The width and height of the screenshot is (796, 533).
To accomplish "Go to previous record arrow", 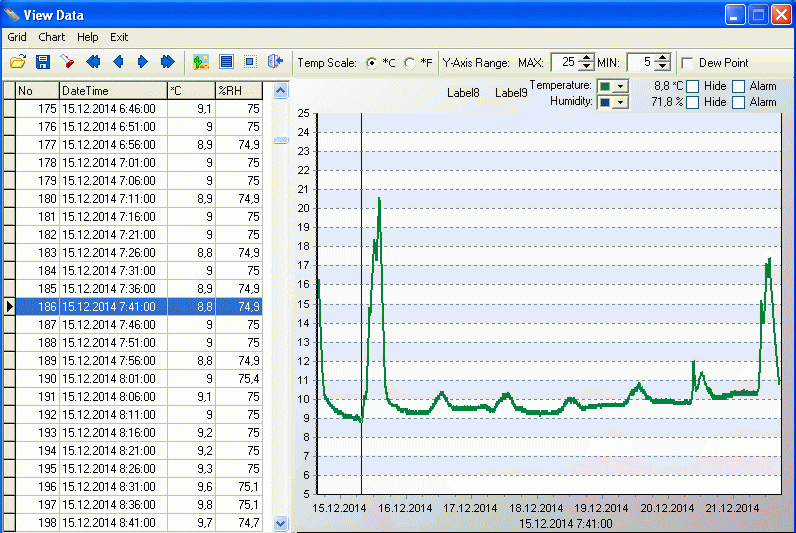I will pyautogui.click(x=118, y=62).
